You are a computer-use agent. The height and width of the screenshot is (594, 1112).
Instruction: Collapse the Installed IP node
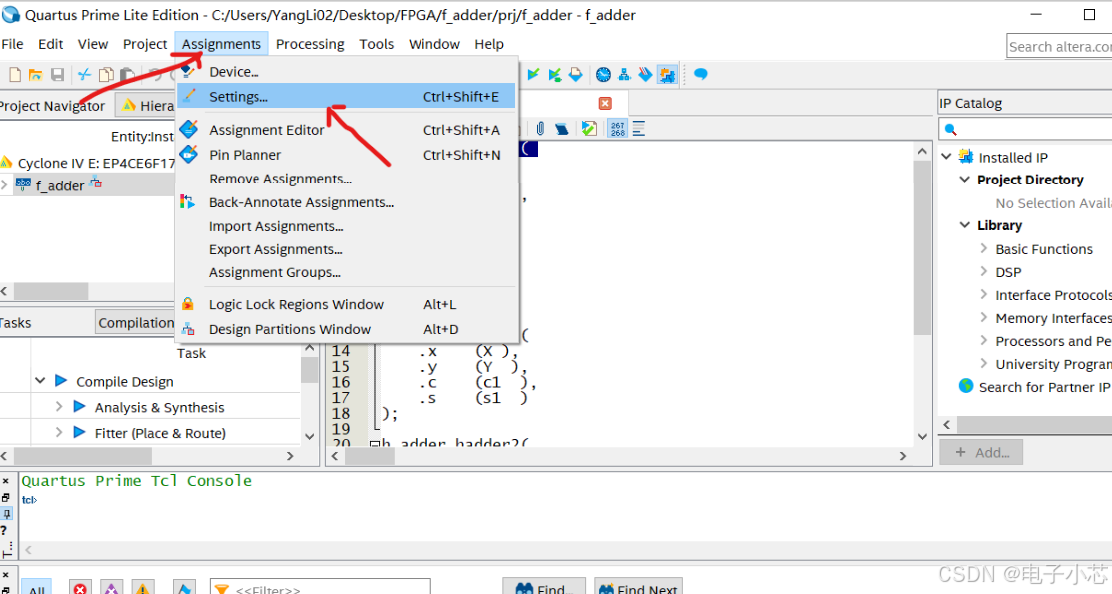(946, 156)
